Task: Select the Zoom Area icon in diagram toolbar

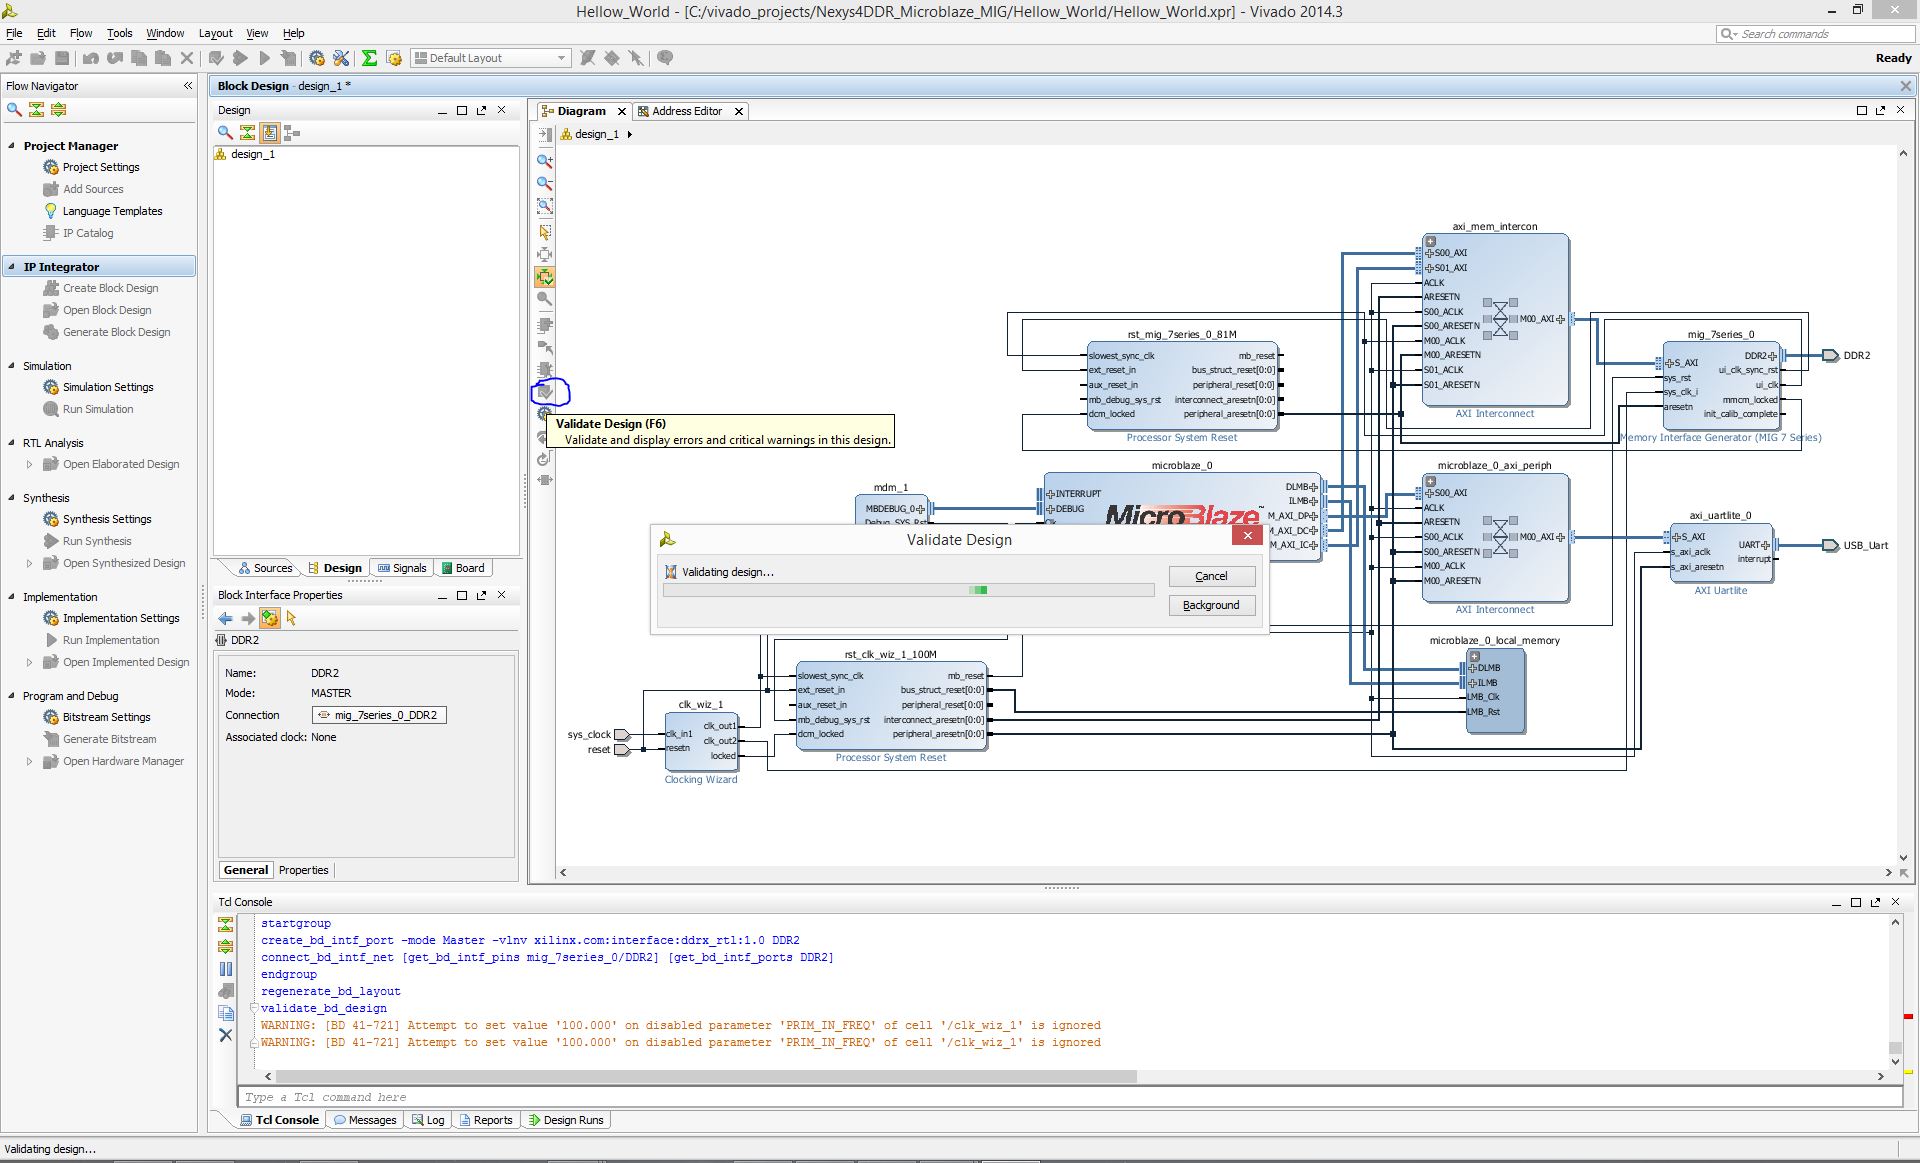Action: 545,206
